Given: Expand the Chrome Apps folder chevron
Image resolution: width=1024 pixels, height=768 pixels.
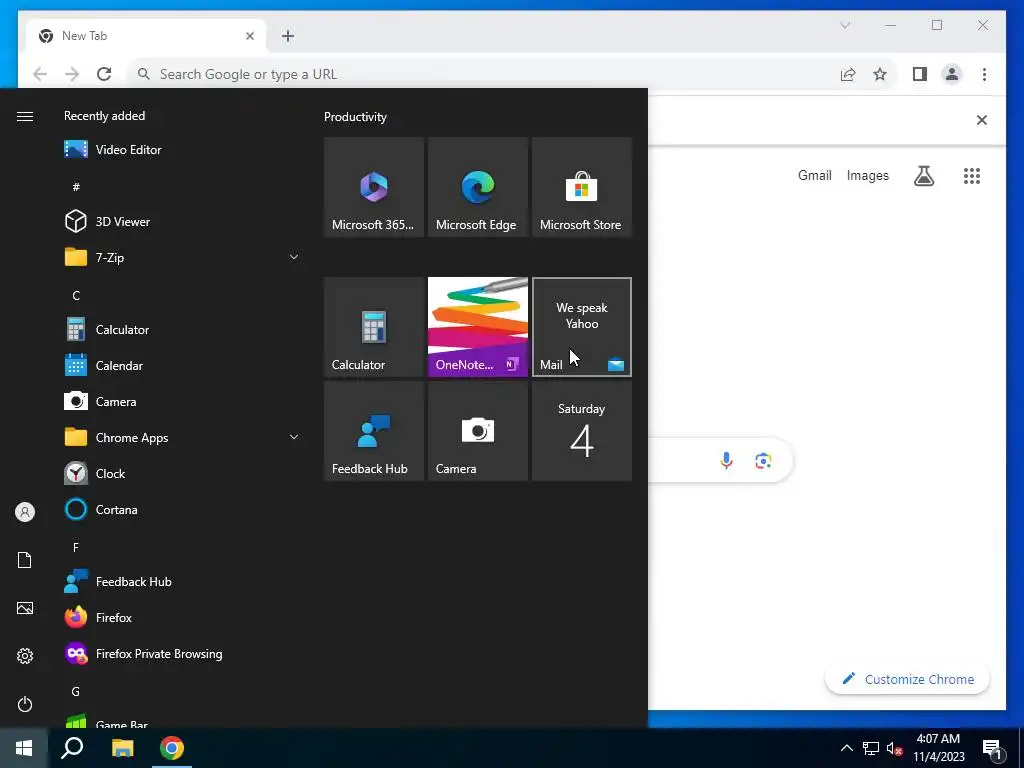Looking at the screenshot, I should [x=294, y=438].
